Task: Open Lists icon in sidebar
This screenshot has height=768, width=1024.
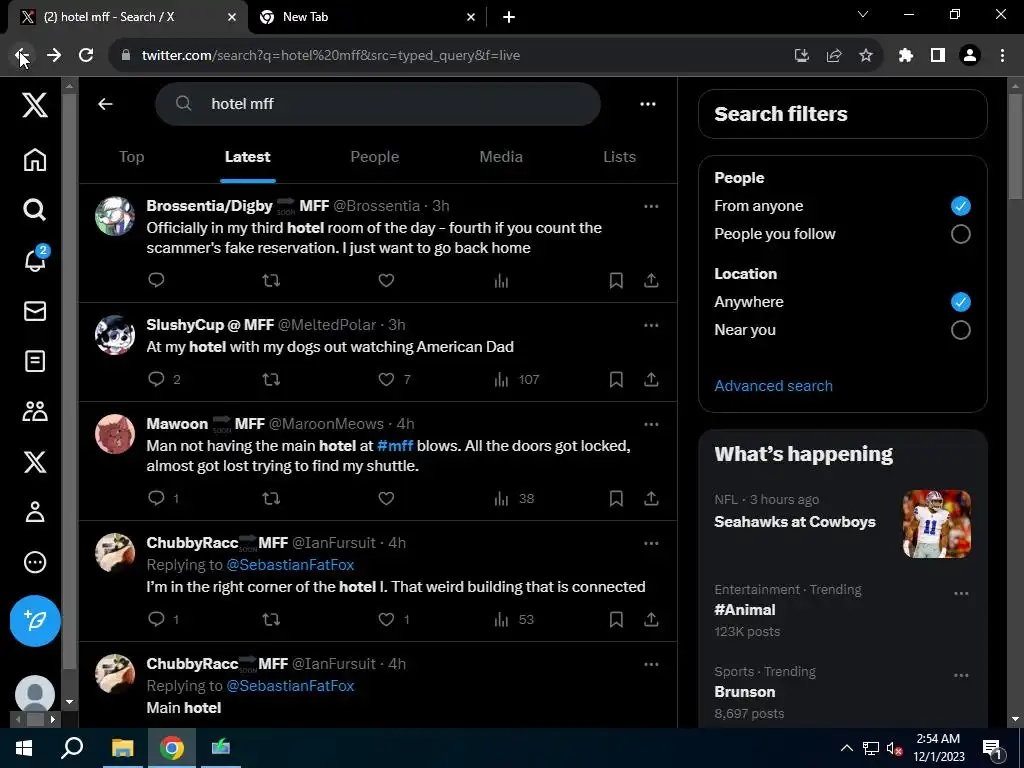Action: (35, 361)
